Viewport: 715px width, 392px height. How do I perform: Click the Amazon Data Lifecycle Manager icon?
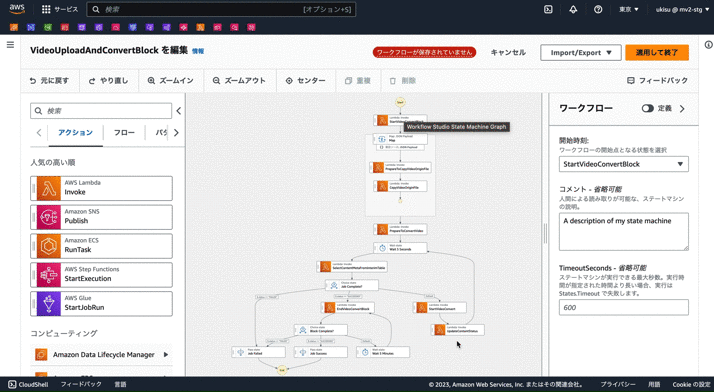41,354
